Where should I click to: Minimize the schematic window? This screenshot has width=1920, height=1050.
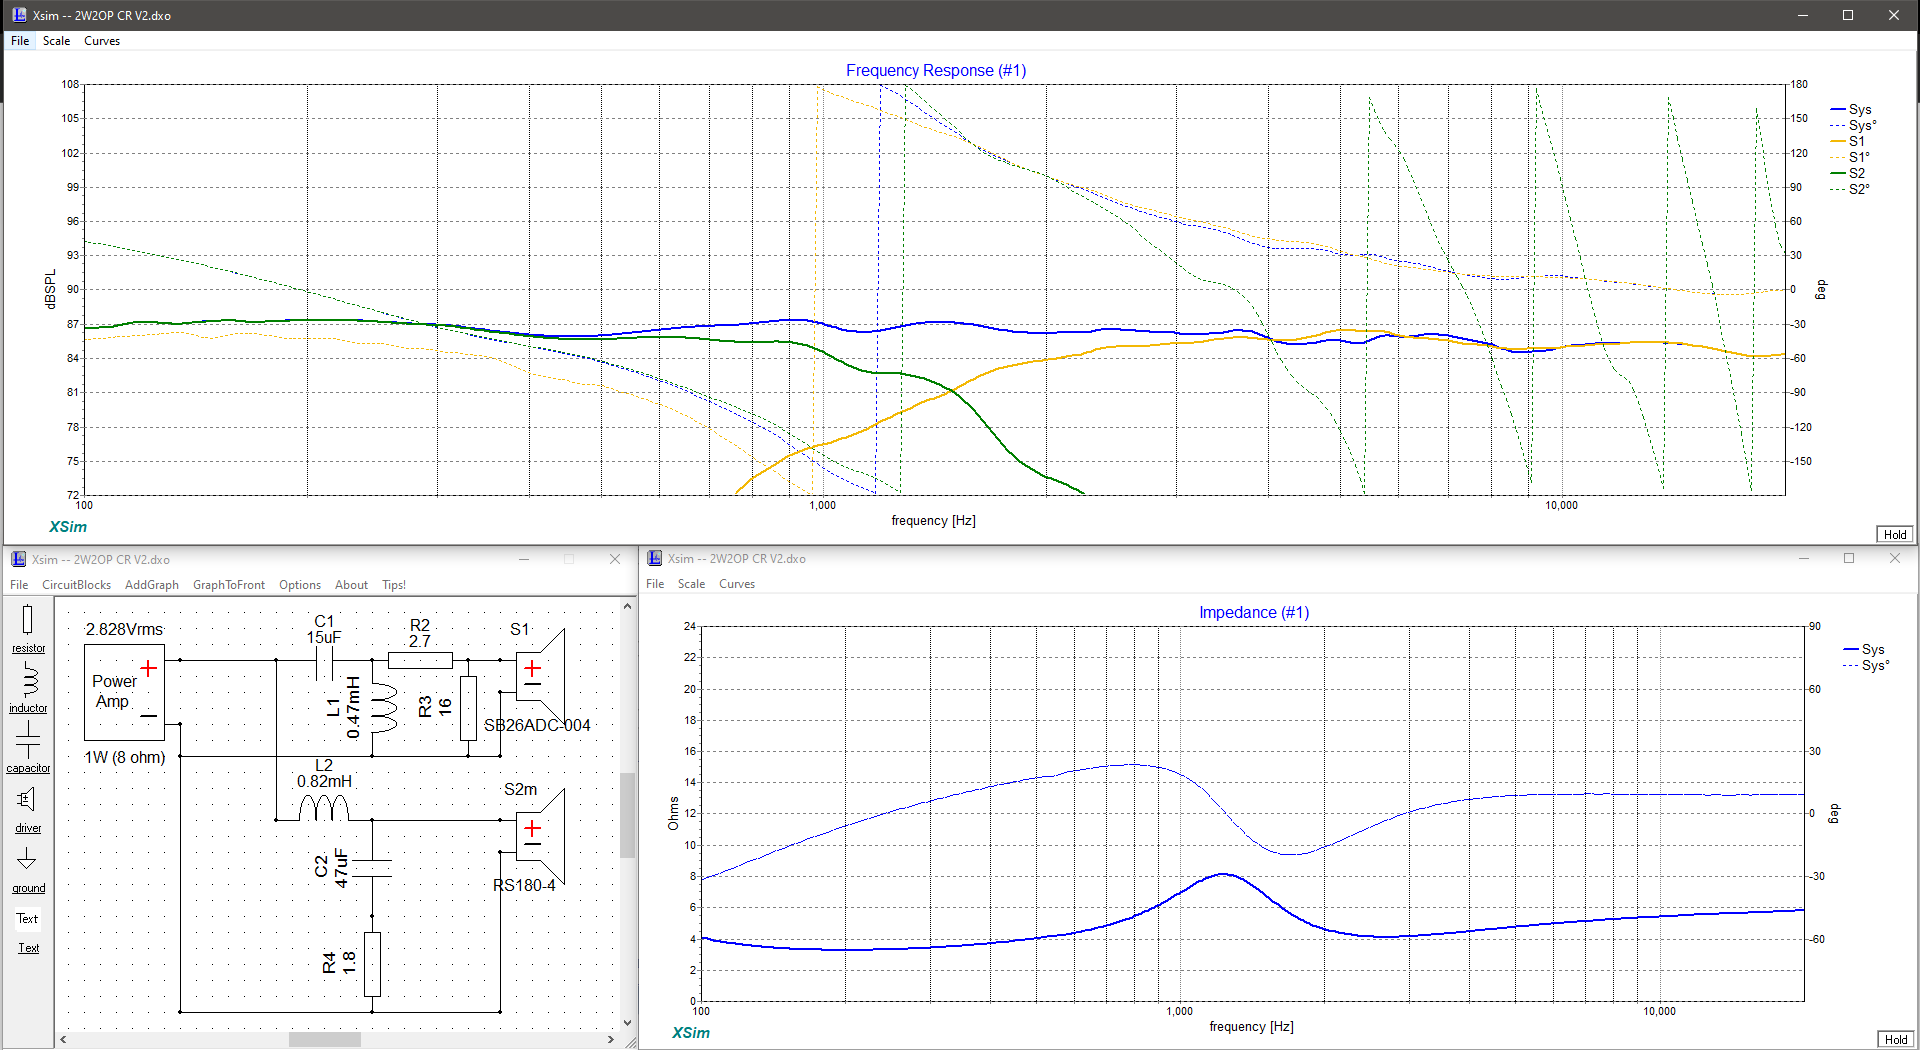[x=523, y=559]
